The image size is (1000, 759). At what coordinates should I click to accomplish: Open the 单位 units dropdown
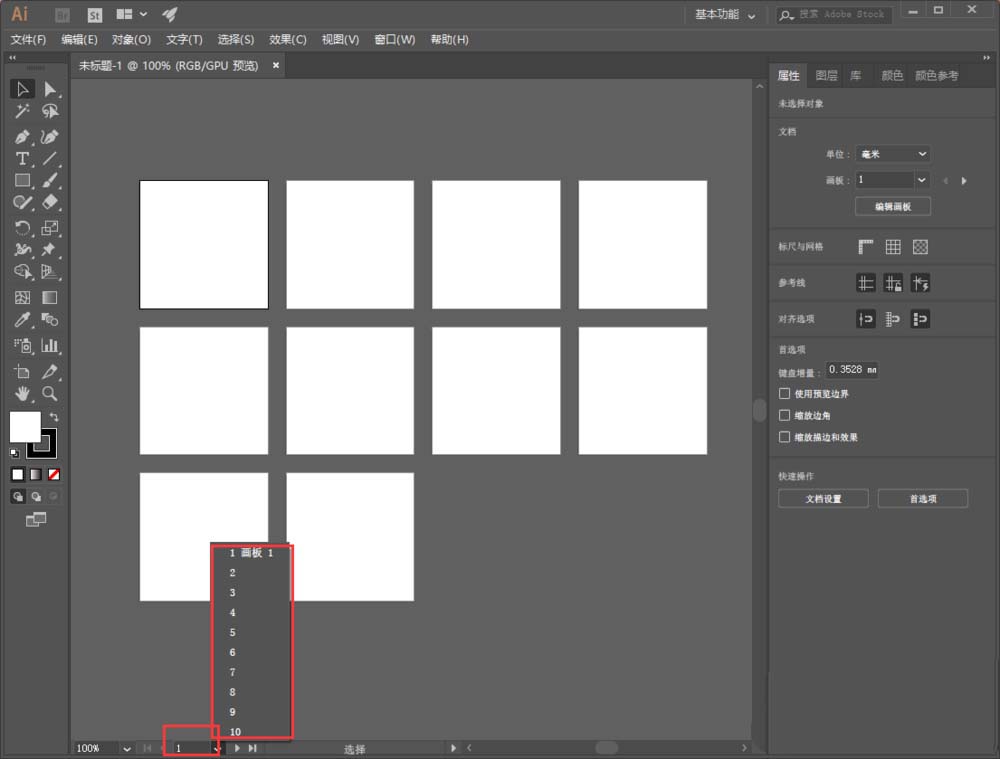tap(893, 153)
